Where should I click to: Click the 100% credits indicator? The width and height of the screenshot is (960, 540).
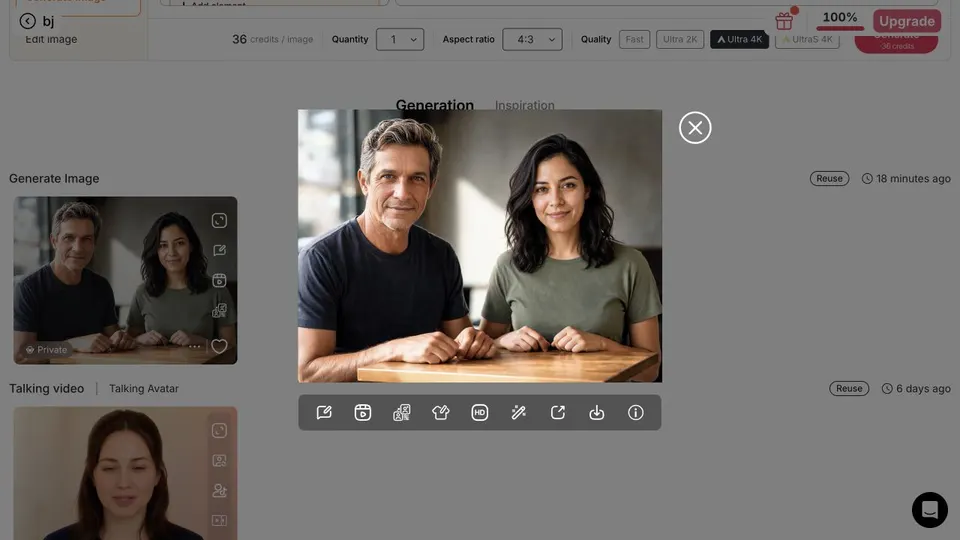tap(840, 18)
